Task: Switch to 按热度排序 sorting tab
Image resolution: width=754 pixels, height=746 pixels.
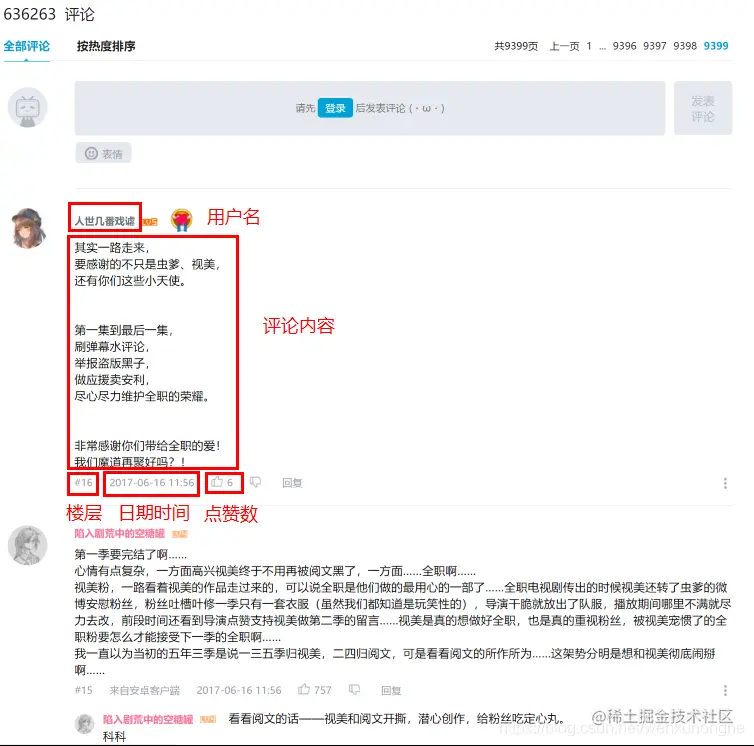Action: (x=106, y=46)
